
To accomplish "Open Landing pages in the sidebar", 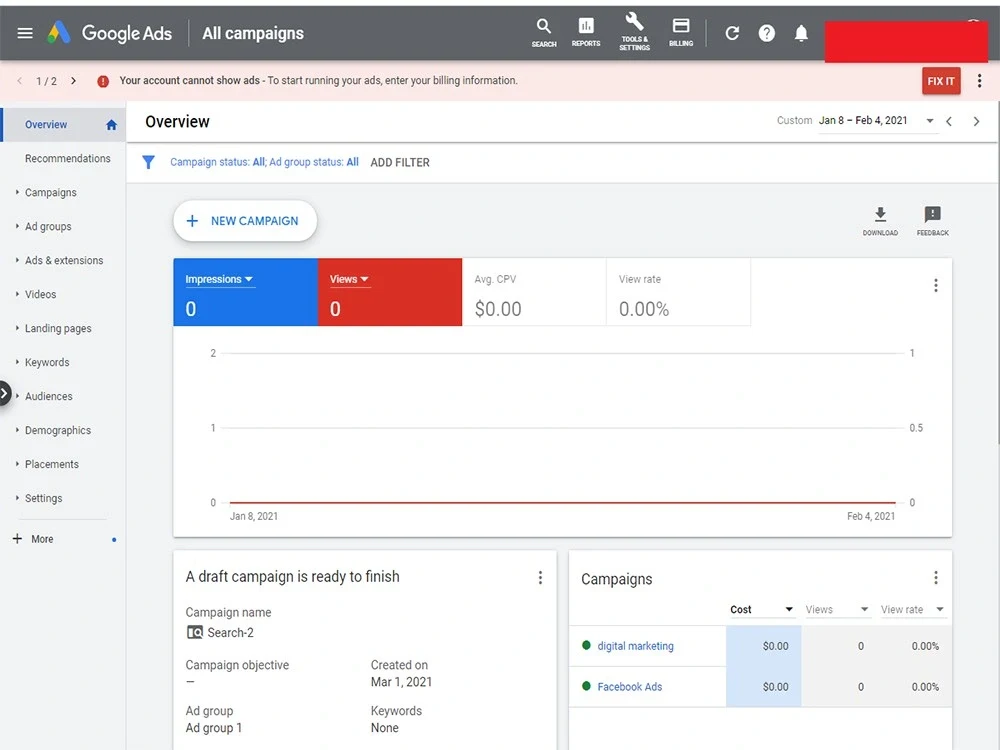I will click(x=58, y=328).
